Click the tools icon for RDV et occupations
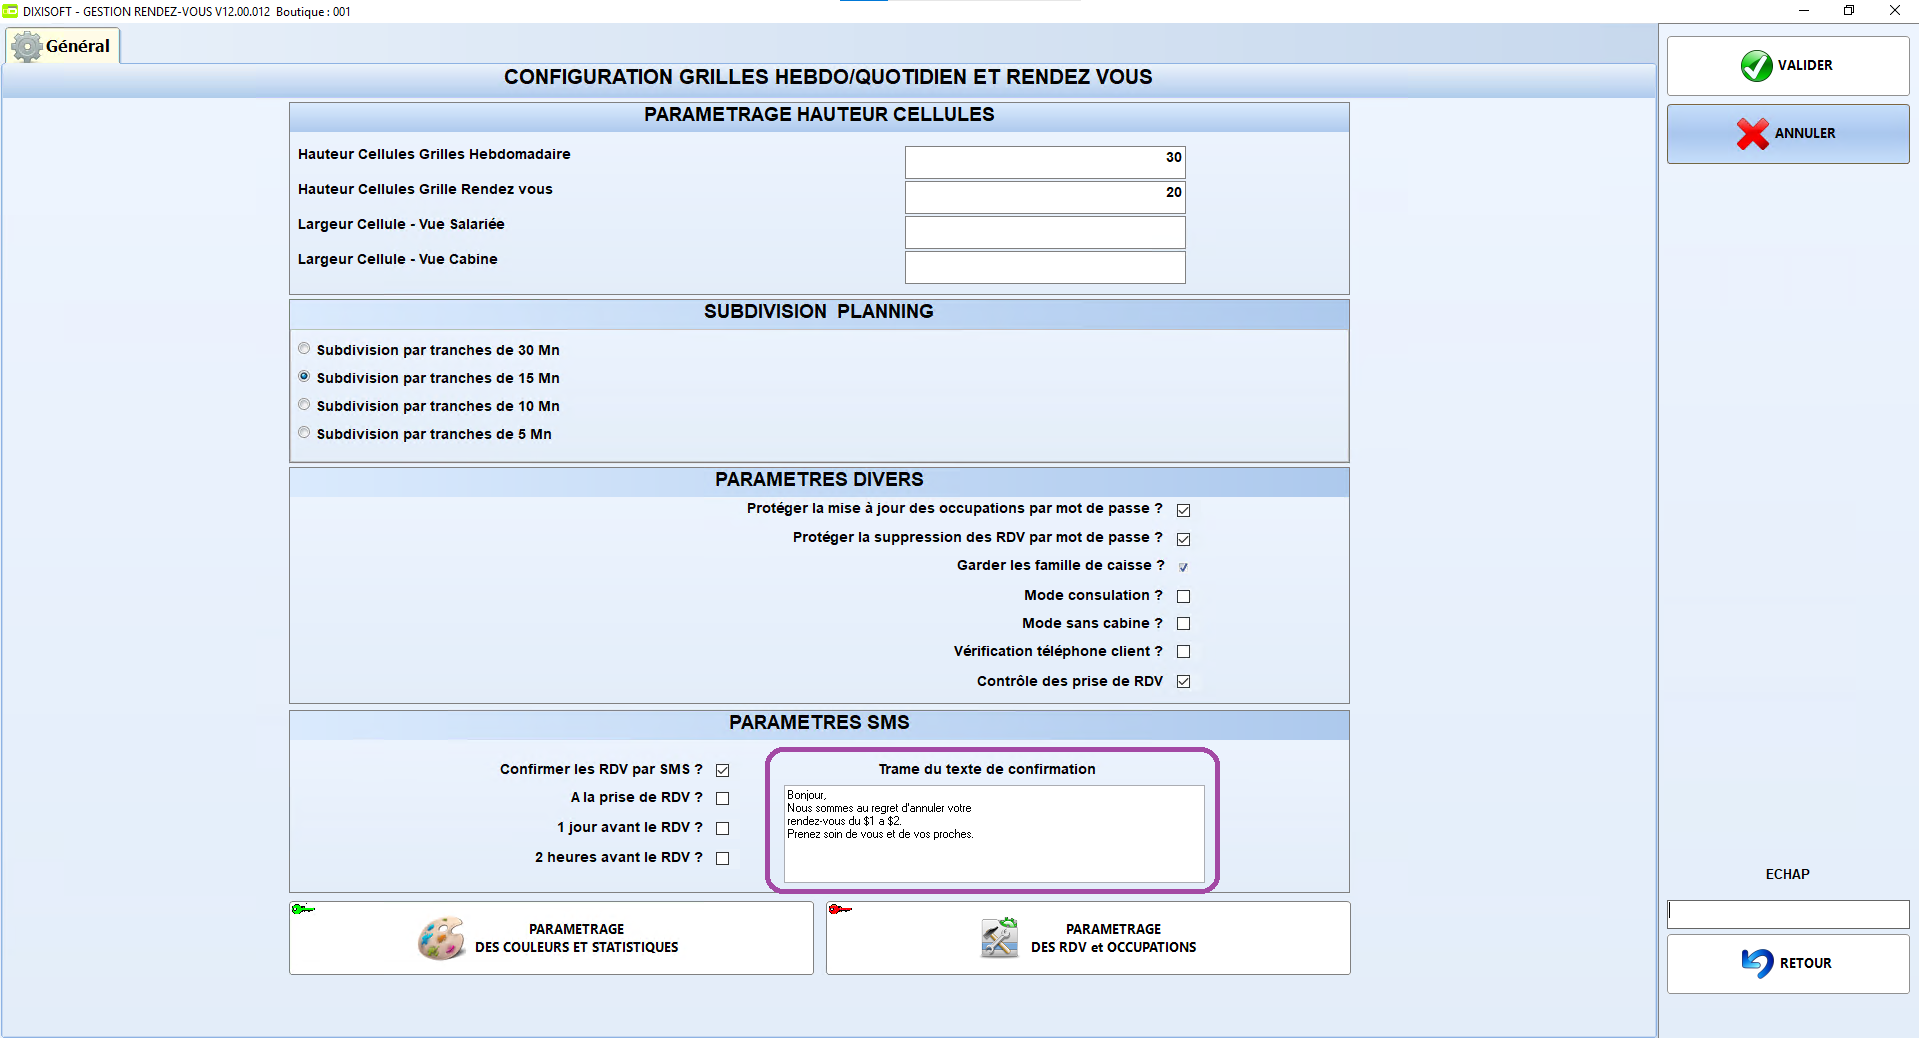The height and width of the screenshot is (1038, 1919). click(x=999, y=938)
